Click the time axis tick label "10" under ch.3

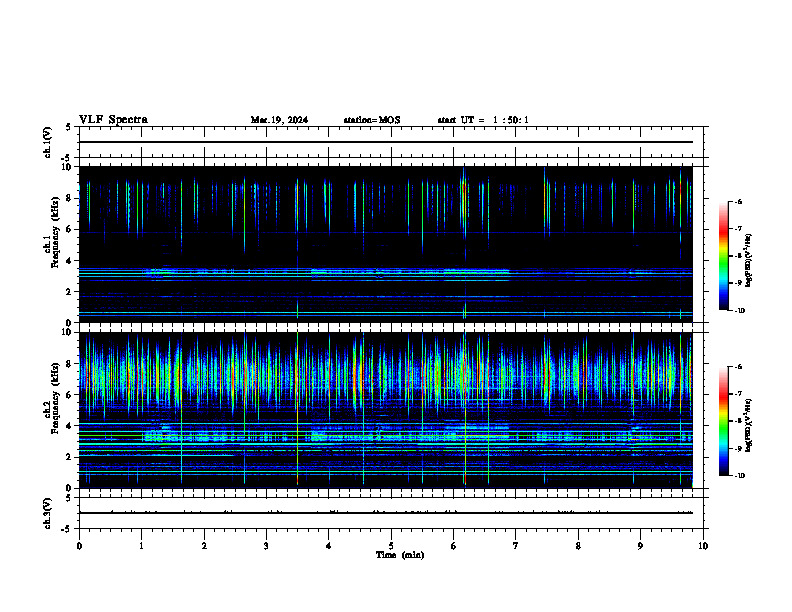click(703, 545)
